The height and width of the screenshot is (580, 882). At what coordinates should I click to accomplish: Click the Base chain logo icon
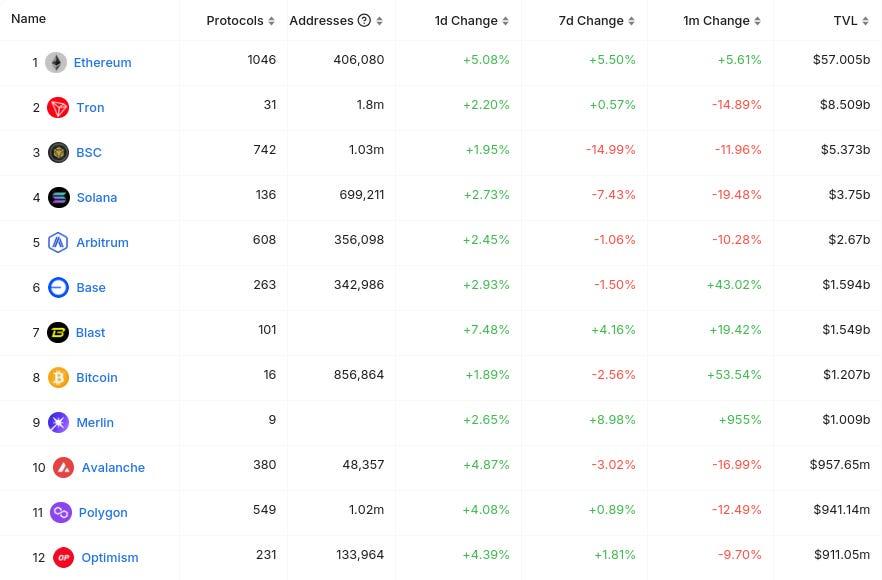[x=59, y=287]
